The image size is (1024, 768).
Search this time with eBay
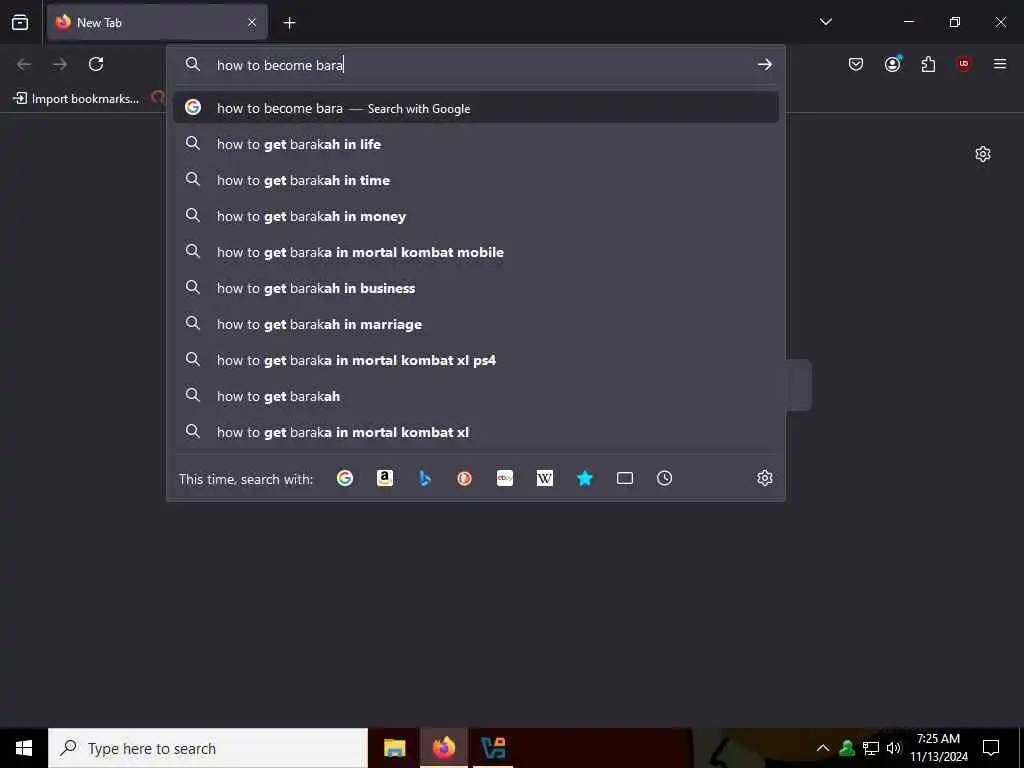(505, 478)
